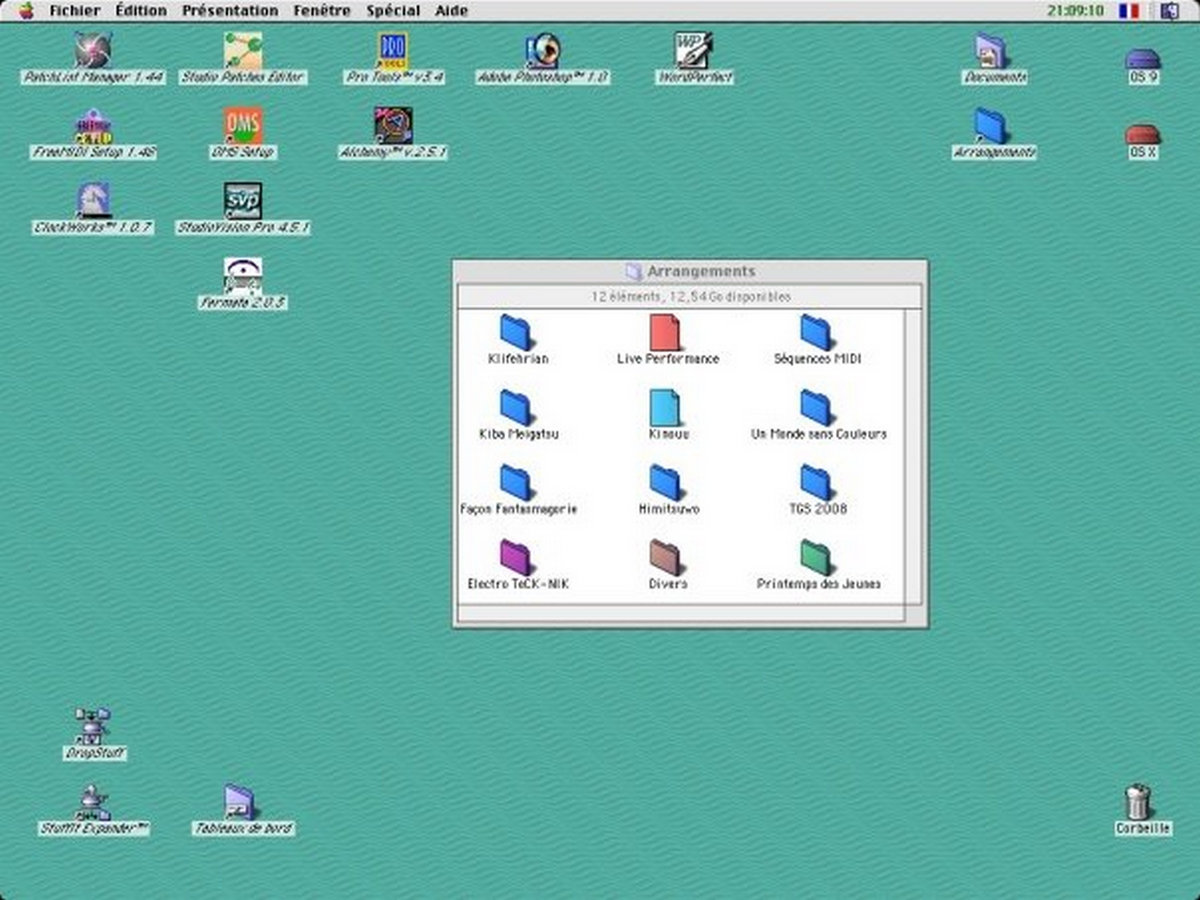1200x900 pixels.
Task: Open the Fichier menu
Action: (x=75, y=11)
